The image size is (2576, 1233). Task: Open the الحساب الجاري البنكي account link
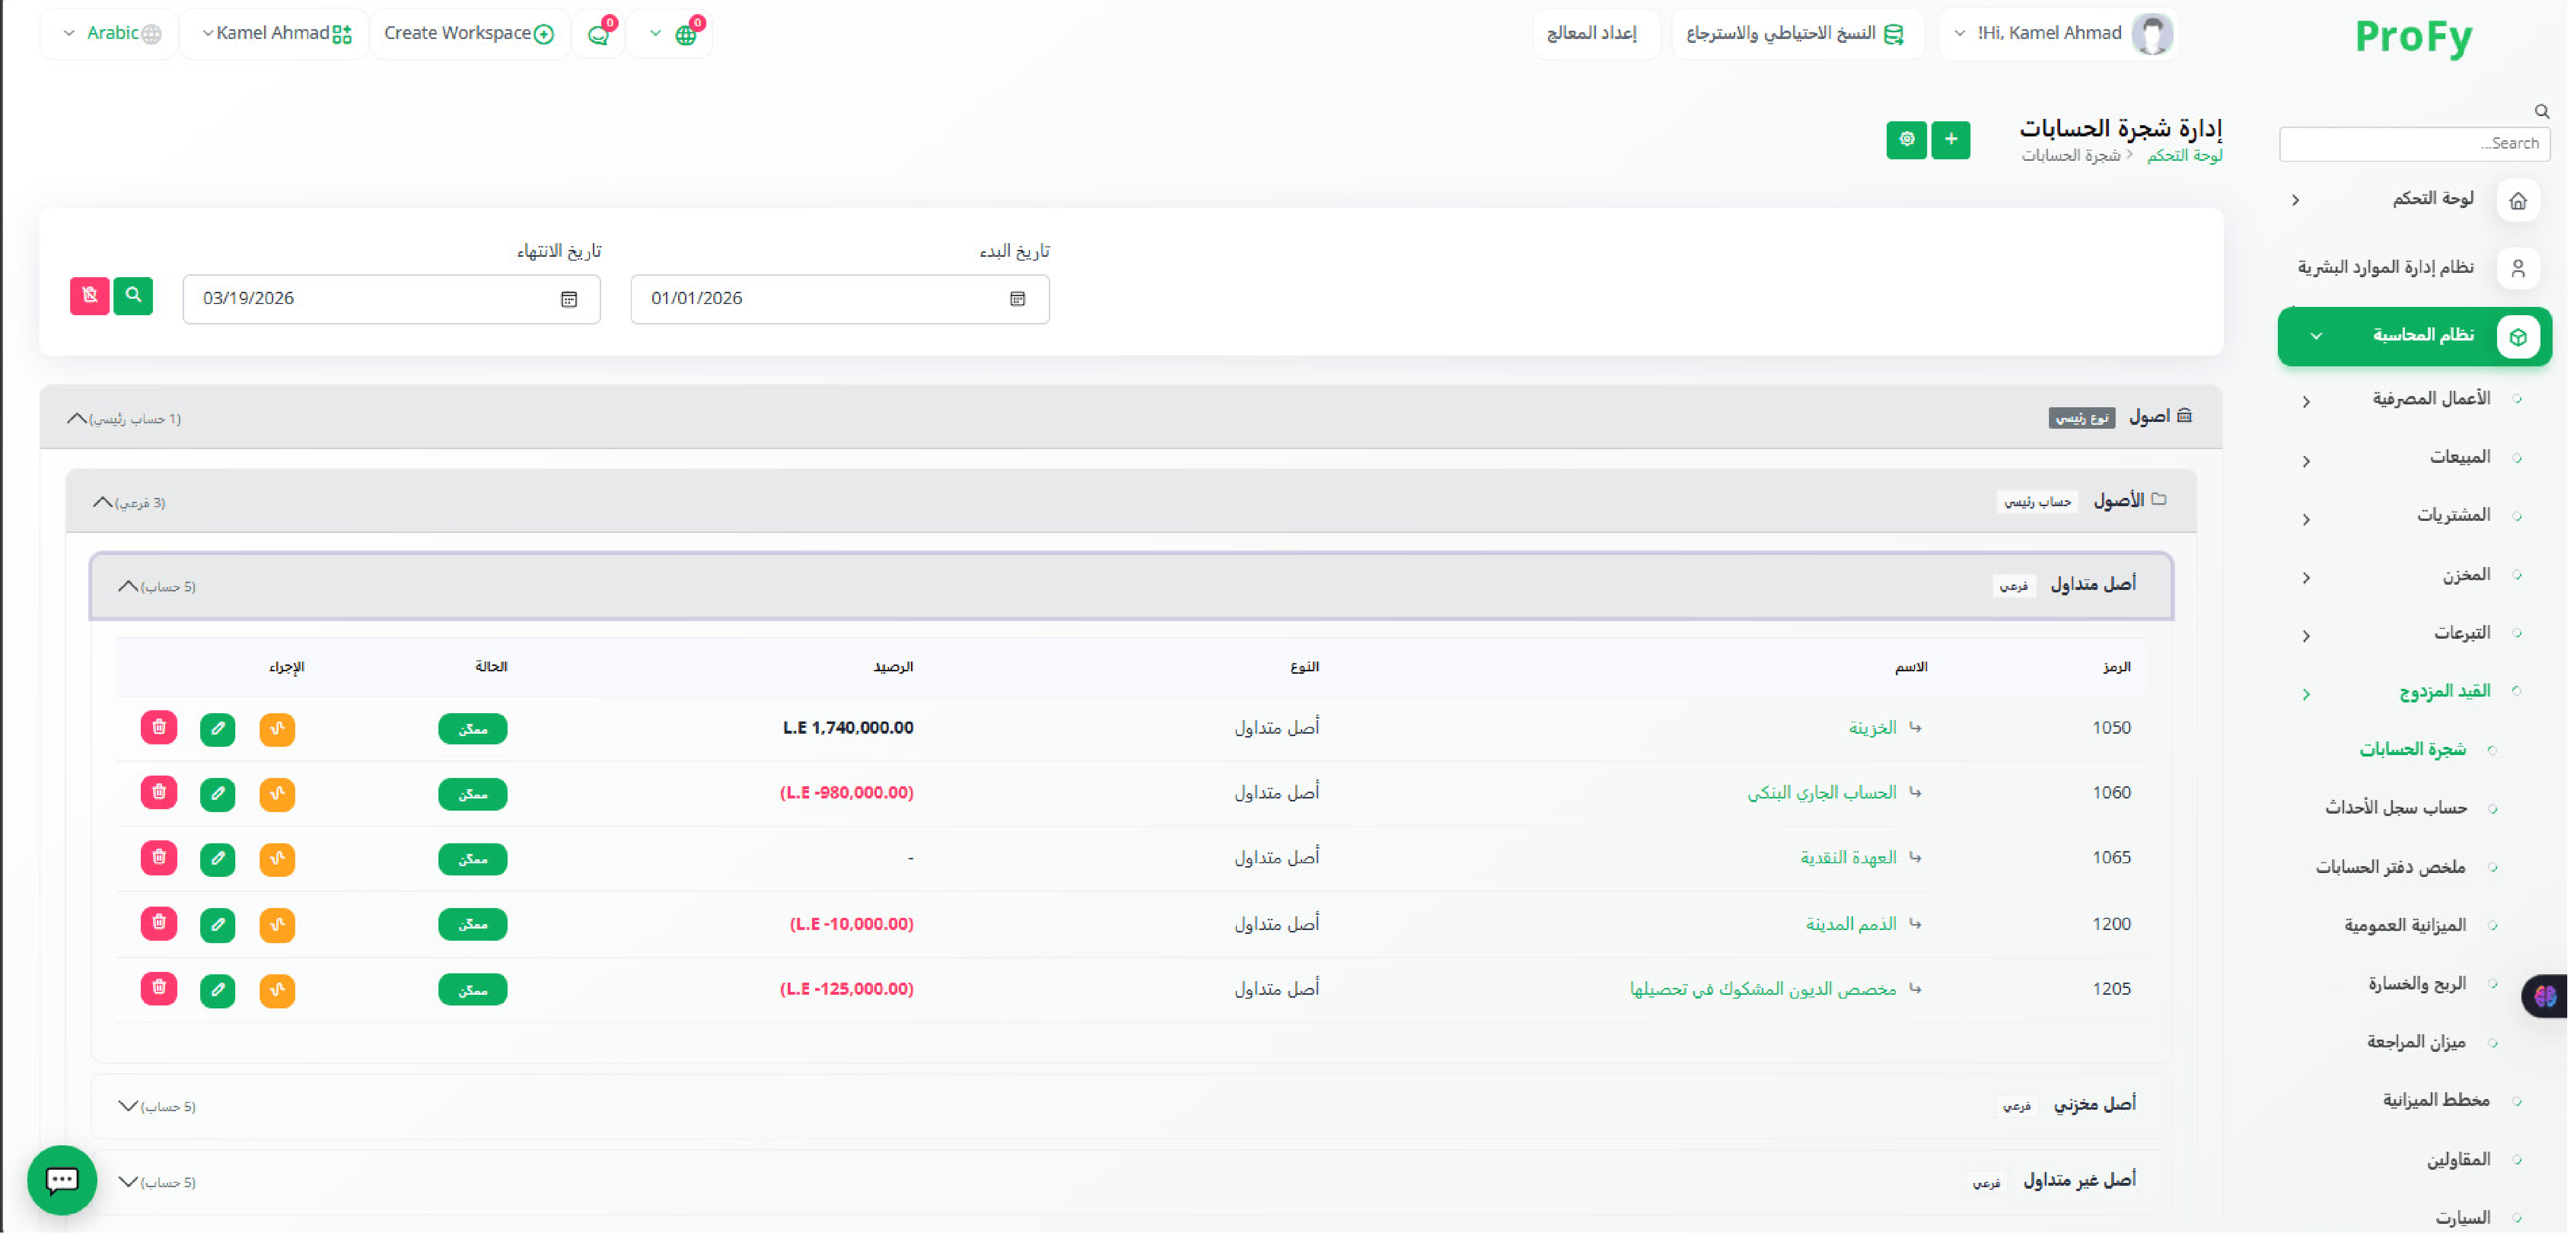(x=1822, y=793)
